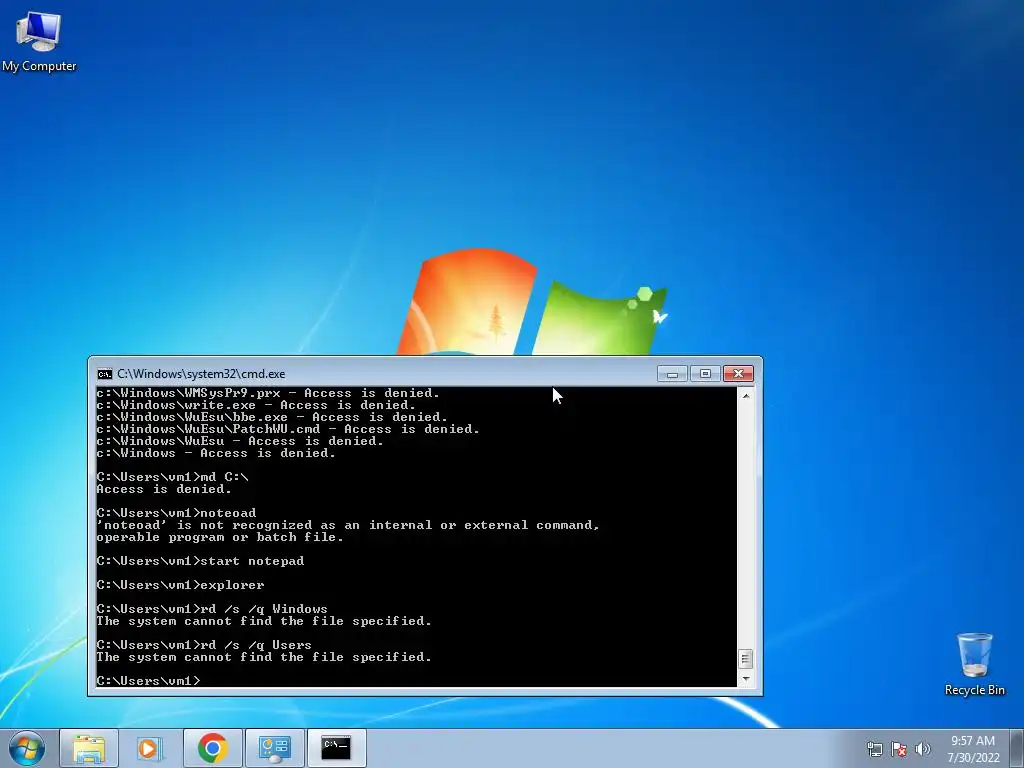Click the bbe.exe access denied line

[272, 417]
